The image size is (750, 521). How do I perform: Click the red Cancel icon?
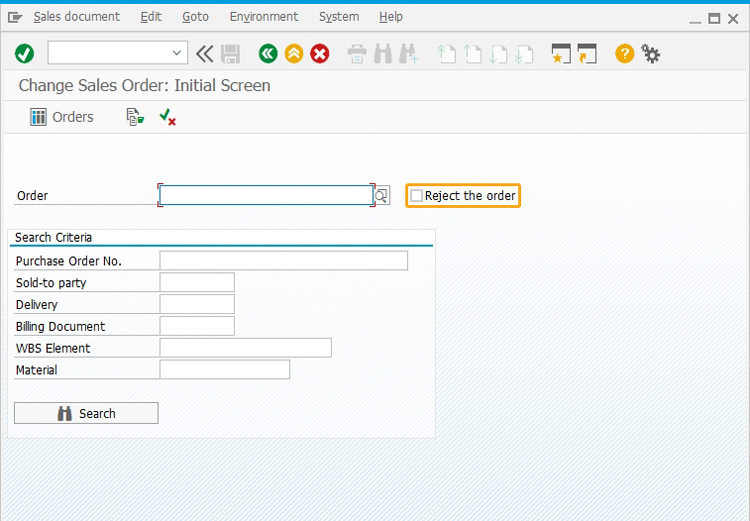pyautogui.click(x=320, y=54)
